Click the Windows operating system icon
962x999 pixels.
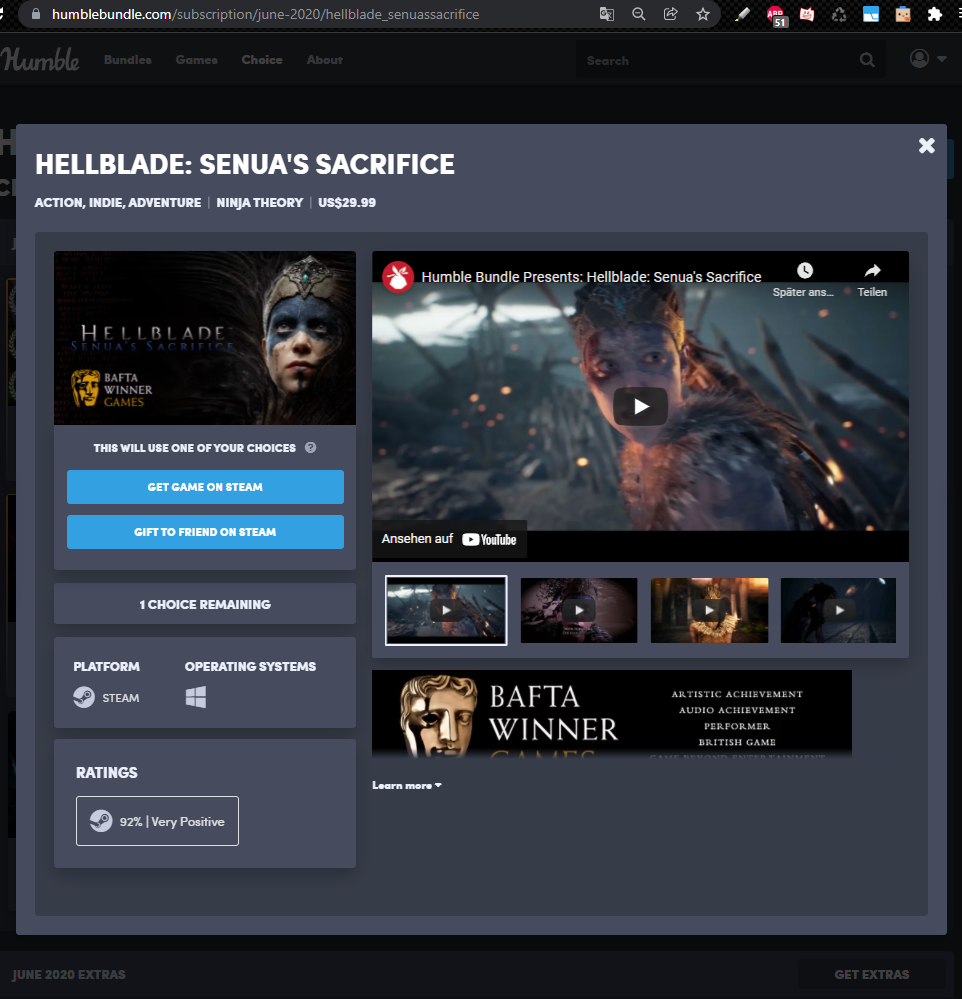pos(196,697)
